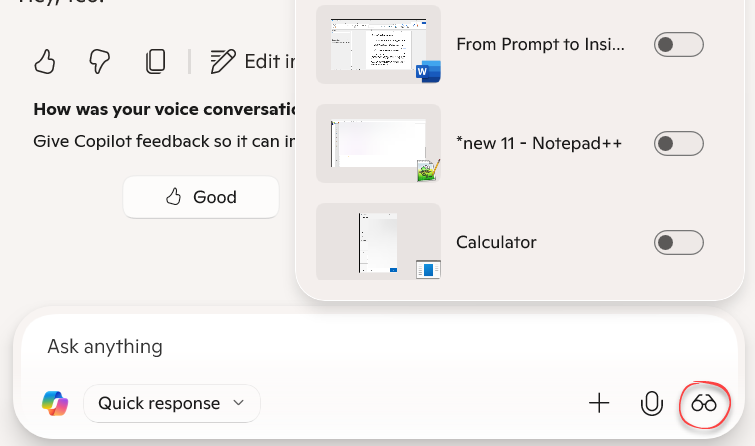Image resolution: width=755 pixels, height=446 pixels.
Task: Click the plus icon to add attachment
Action: click(x=599, y=403)
